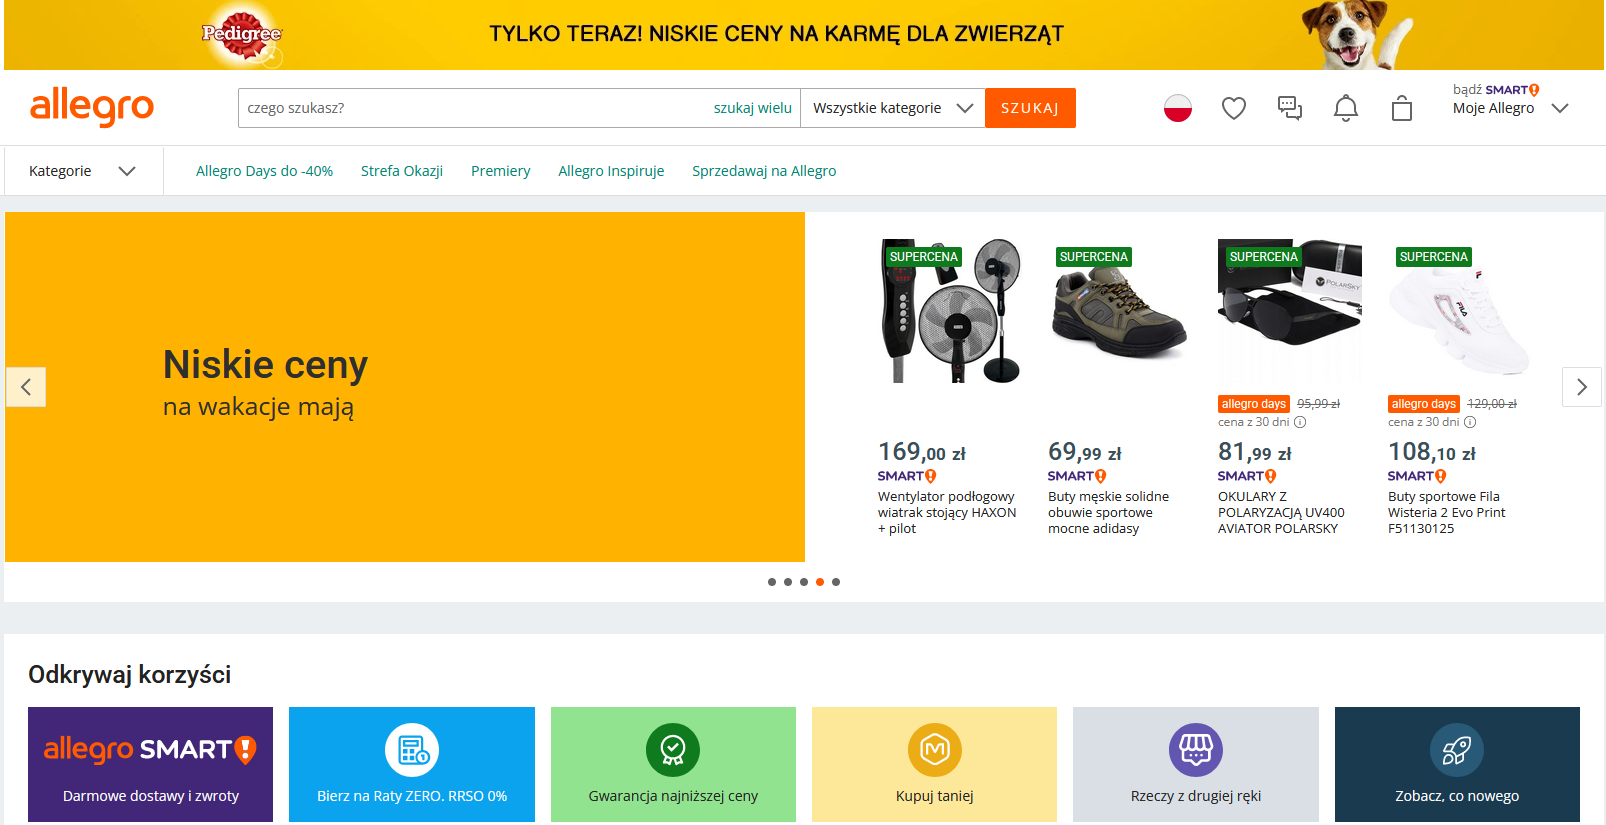
Task: Click info icon next to 129,00 zł price
Action: [1470, 422]
